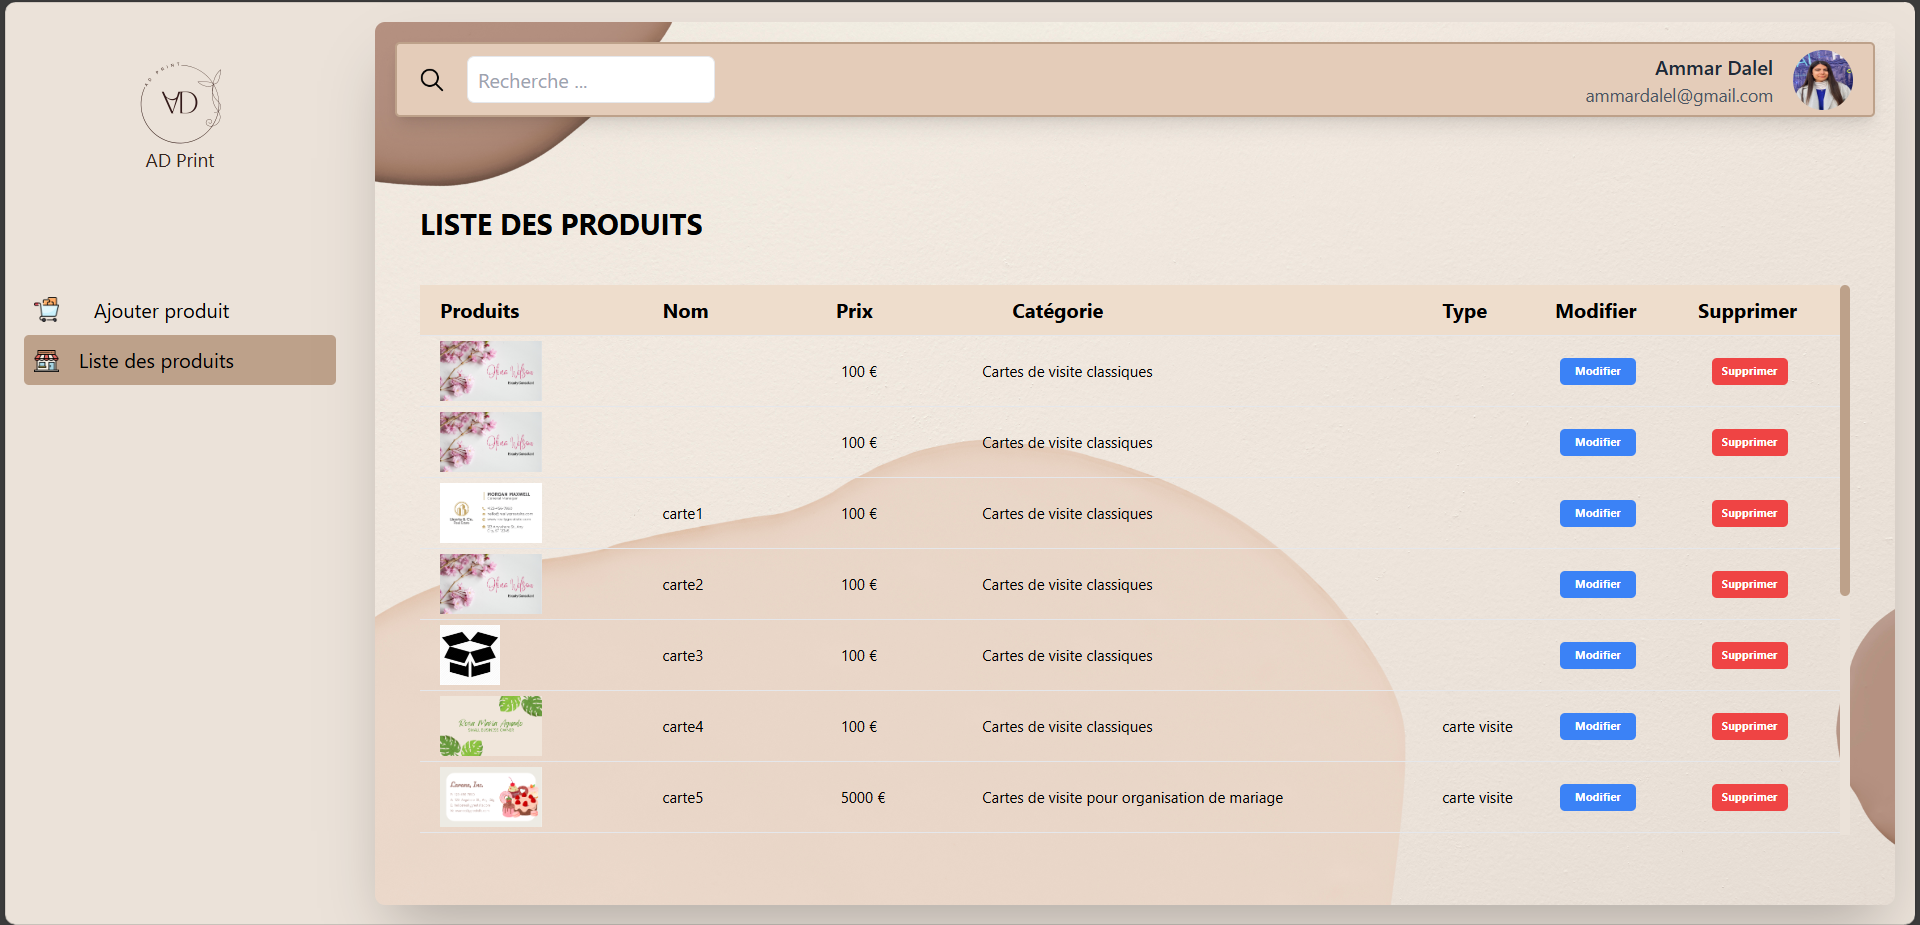Click the carte1 white business card thumbnail
Image resolution: width=1920 pixels, height=925 pixels.
pyautogui.click(x=491, y=513)
